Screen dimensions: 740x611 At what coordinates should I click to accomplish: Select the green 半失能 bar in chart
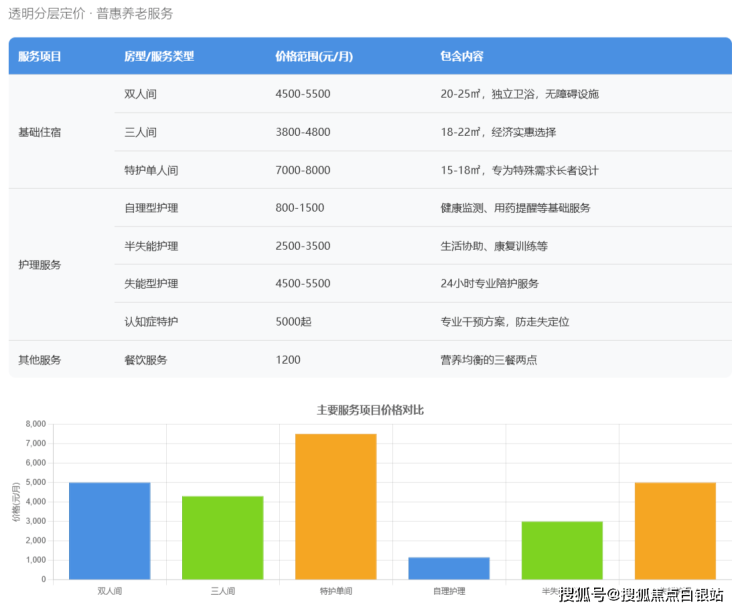coord(561,550)
